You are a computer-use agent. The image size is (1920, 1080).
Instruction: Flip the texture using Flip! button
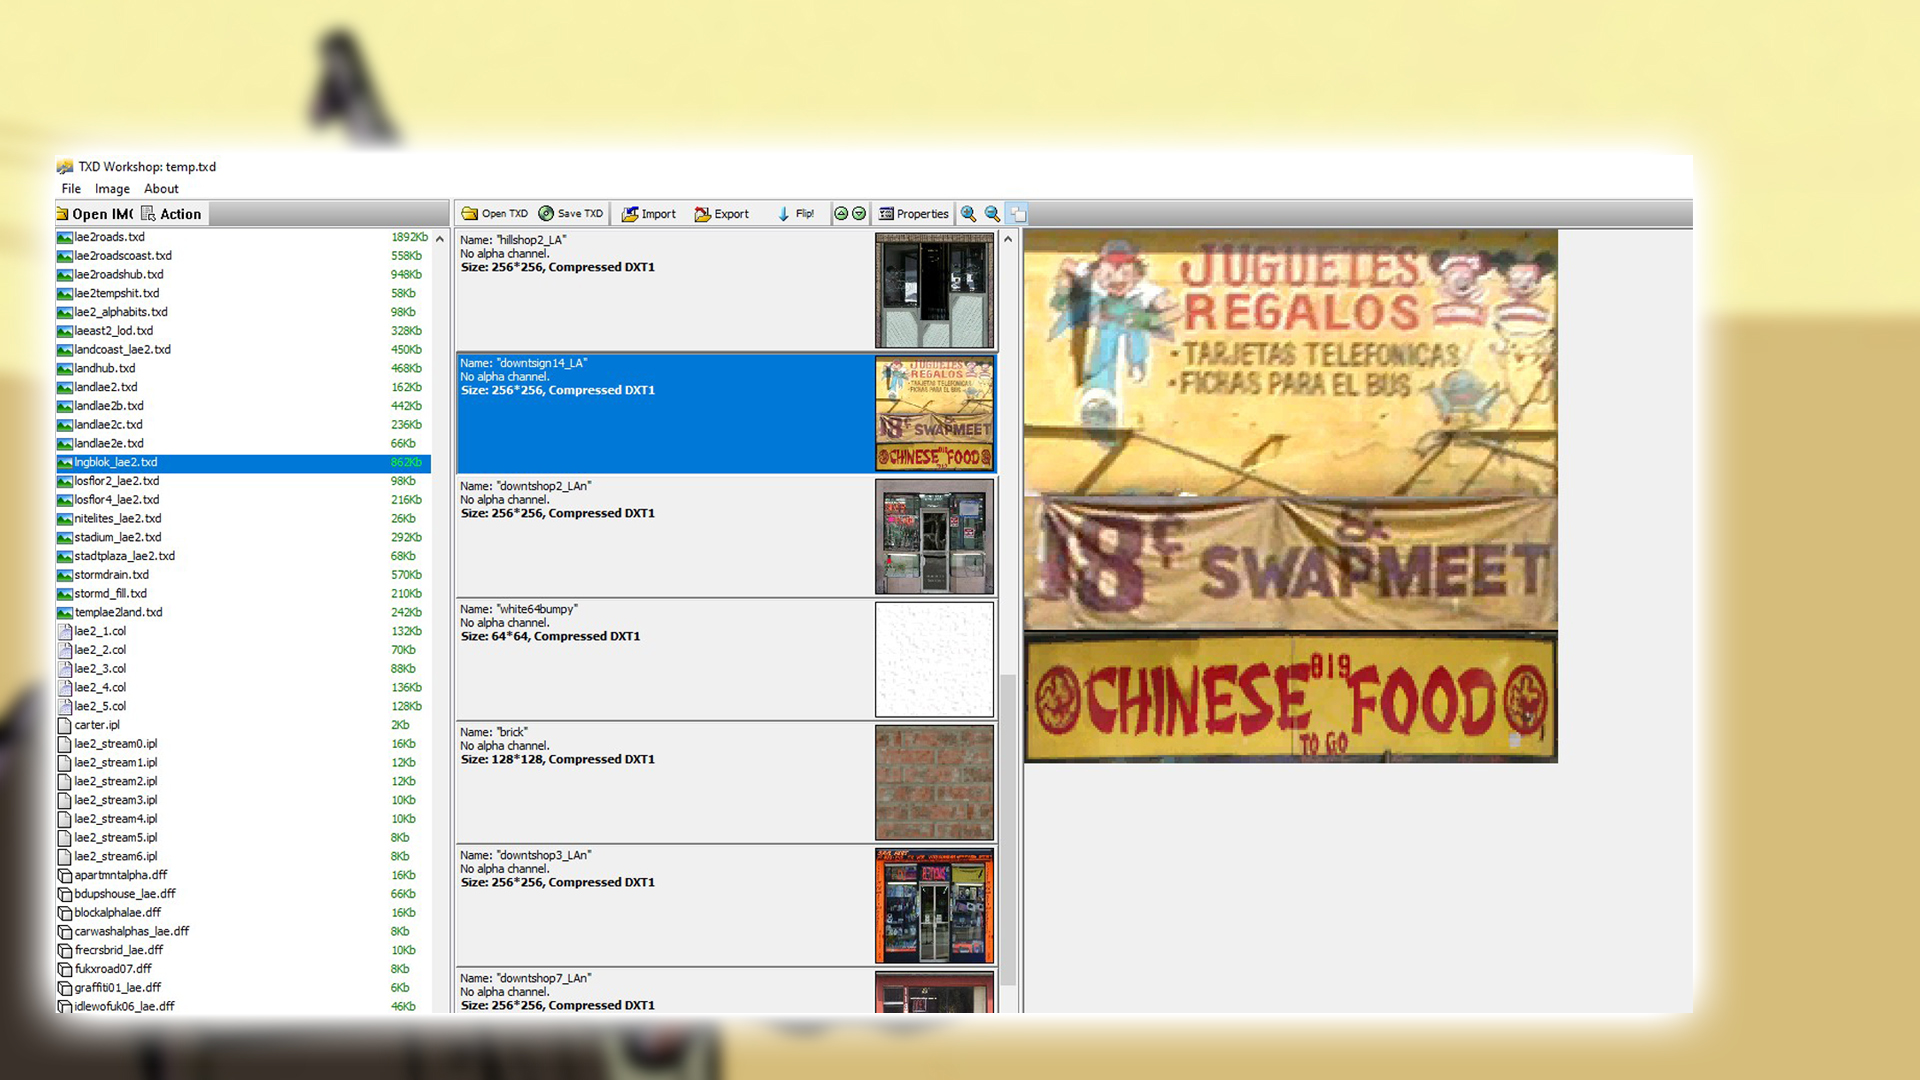[x=796, y=214]
